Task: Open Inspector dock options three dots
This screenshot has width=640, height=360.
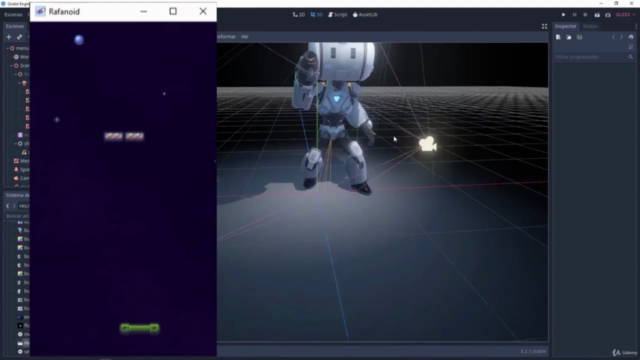Action: pos(636,26)
